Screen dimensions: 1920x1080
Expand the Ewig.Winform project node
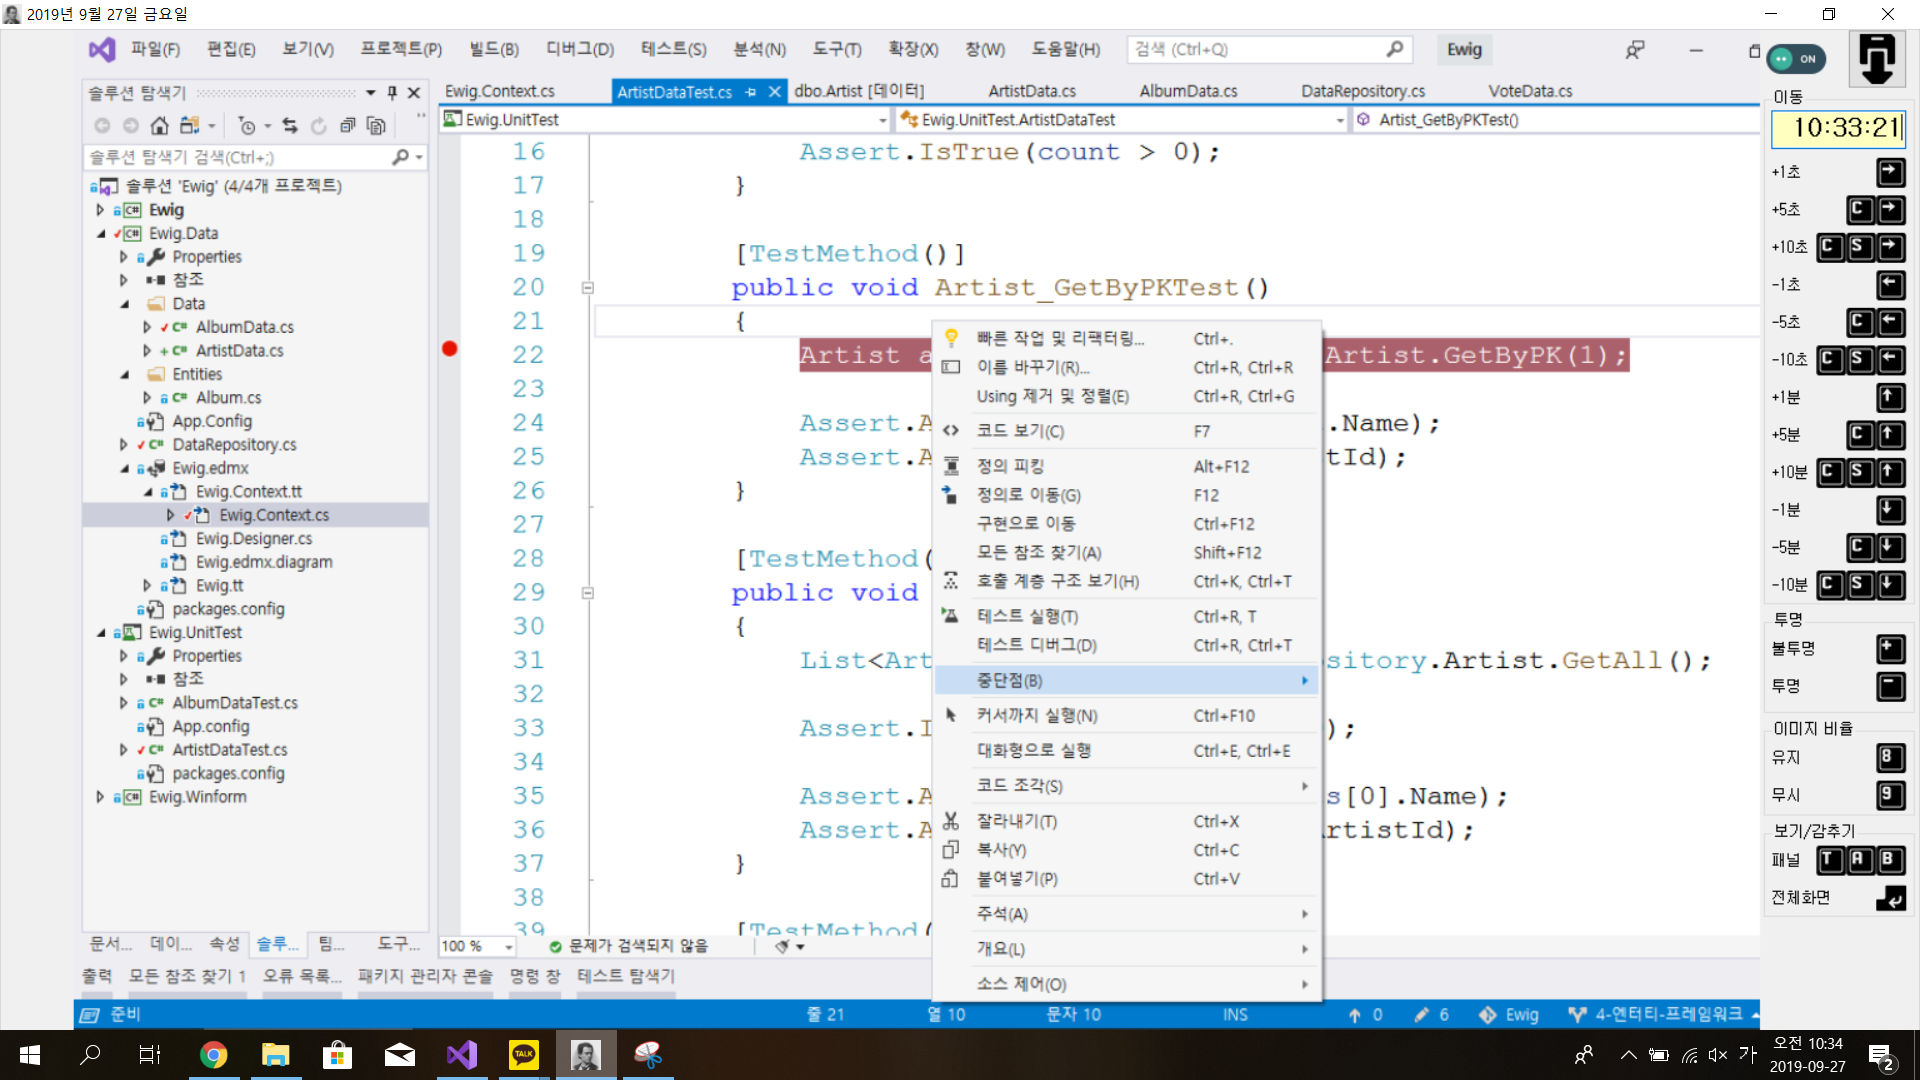[x=100, y=797]
